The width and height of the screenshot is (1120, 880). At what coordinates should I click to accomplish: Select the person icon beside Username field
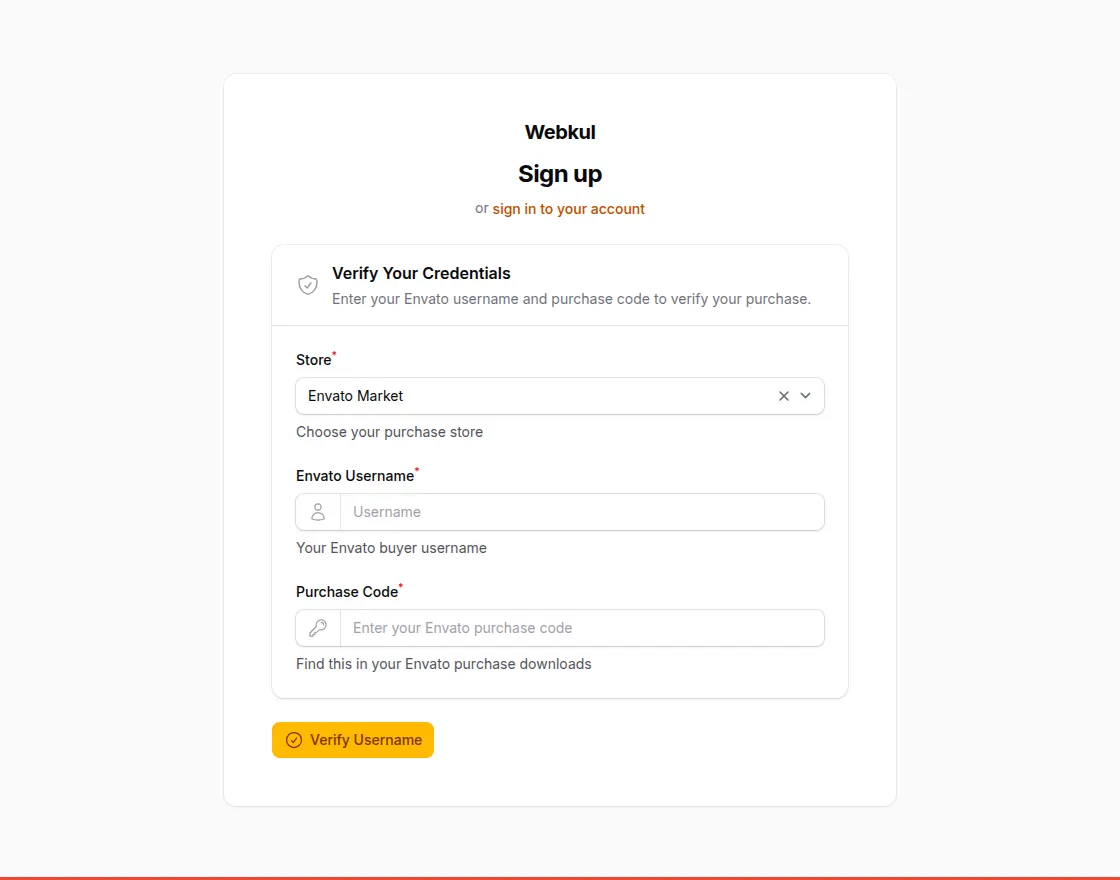click(x=317, y=511)
